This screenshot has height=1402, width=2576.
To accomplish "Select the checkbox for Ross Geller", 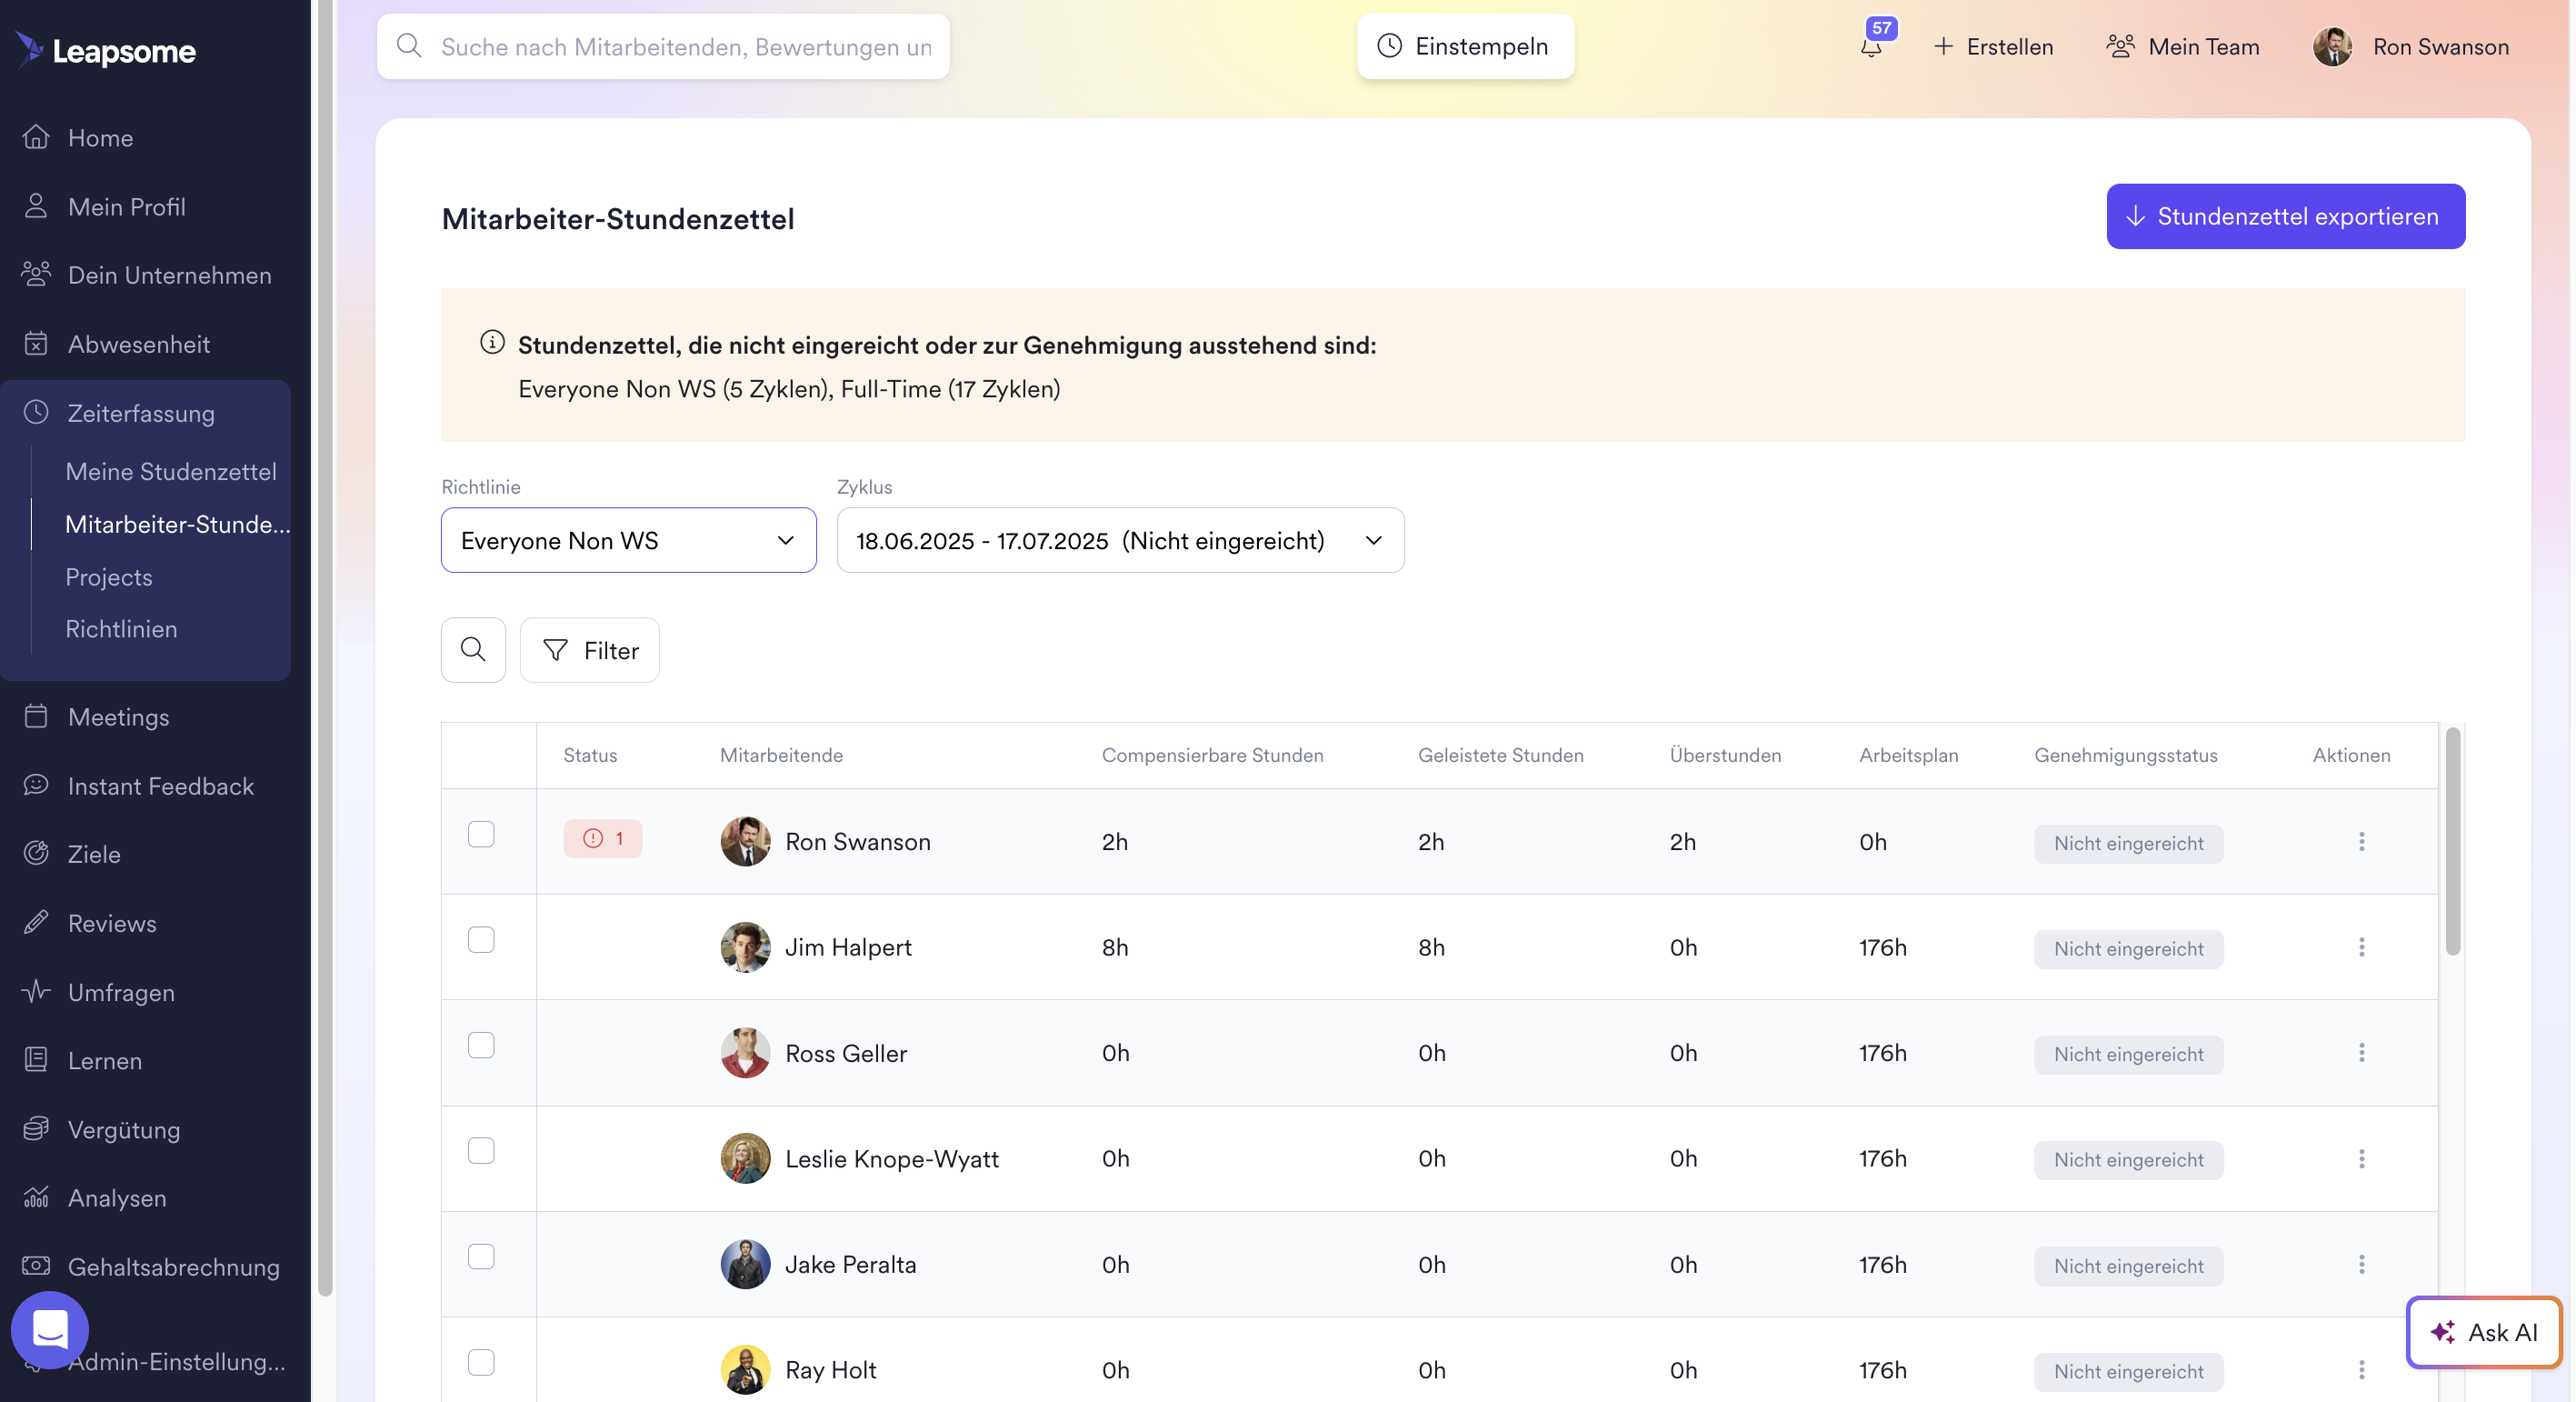I will [481, 1045].
